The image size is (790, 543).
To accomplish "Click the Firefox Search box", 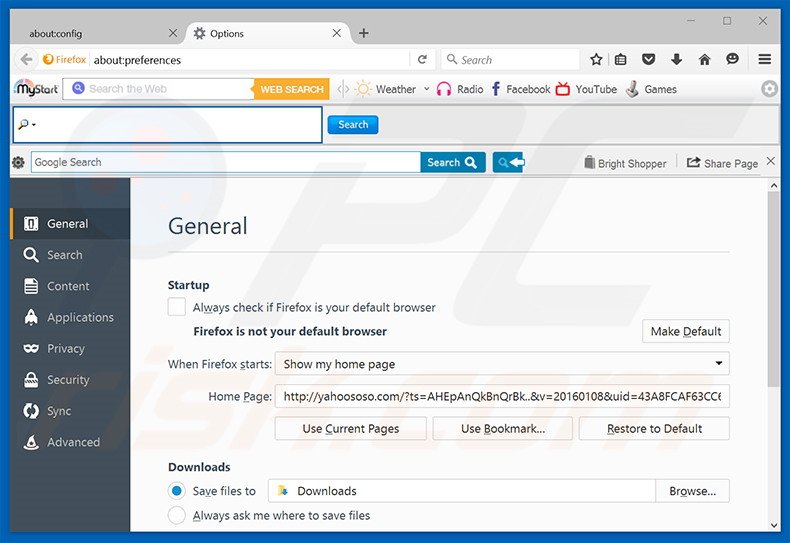I will point(510,60).
